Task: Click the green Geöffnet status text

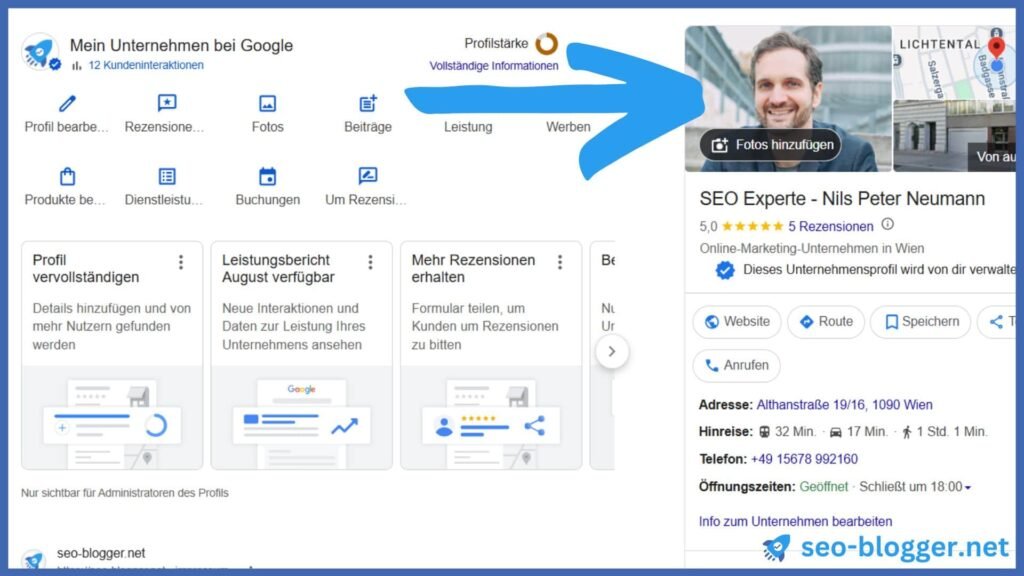Action: (x=824, y=487)
